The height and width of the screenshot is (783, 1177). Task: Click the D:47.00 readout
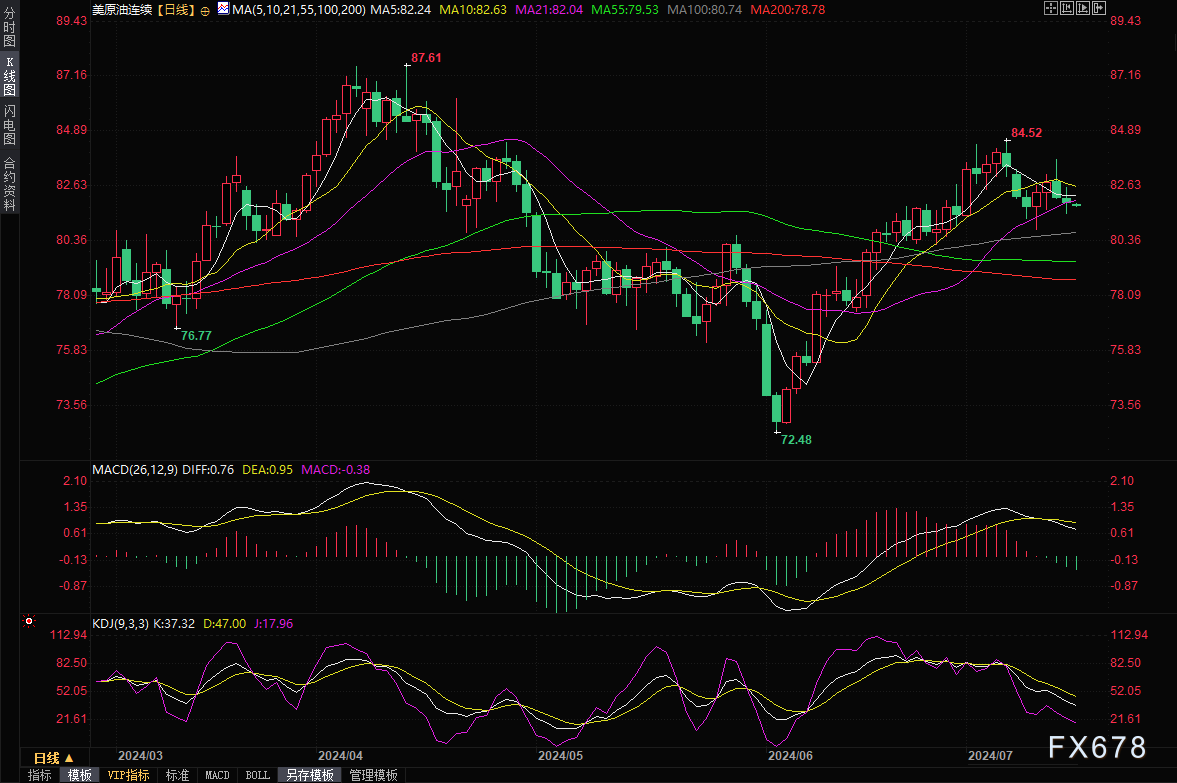click(x=224, y=624)
